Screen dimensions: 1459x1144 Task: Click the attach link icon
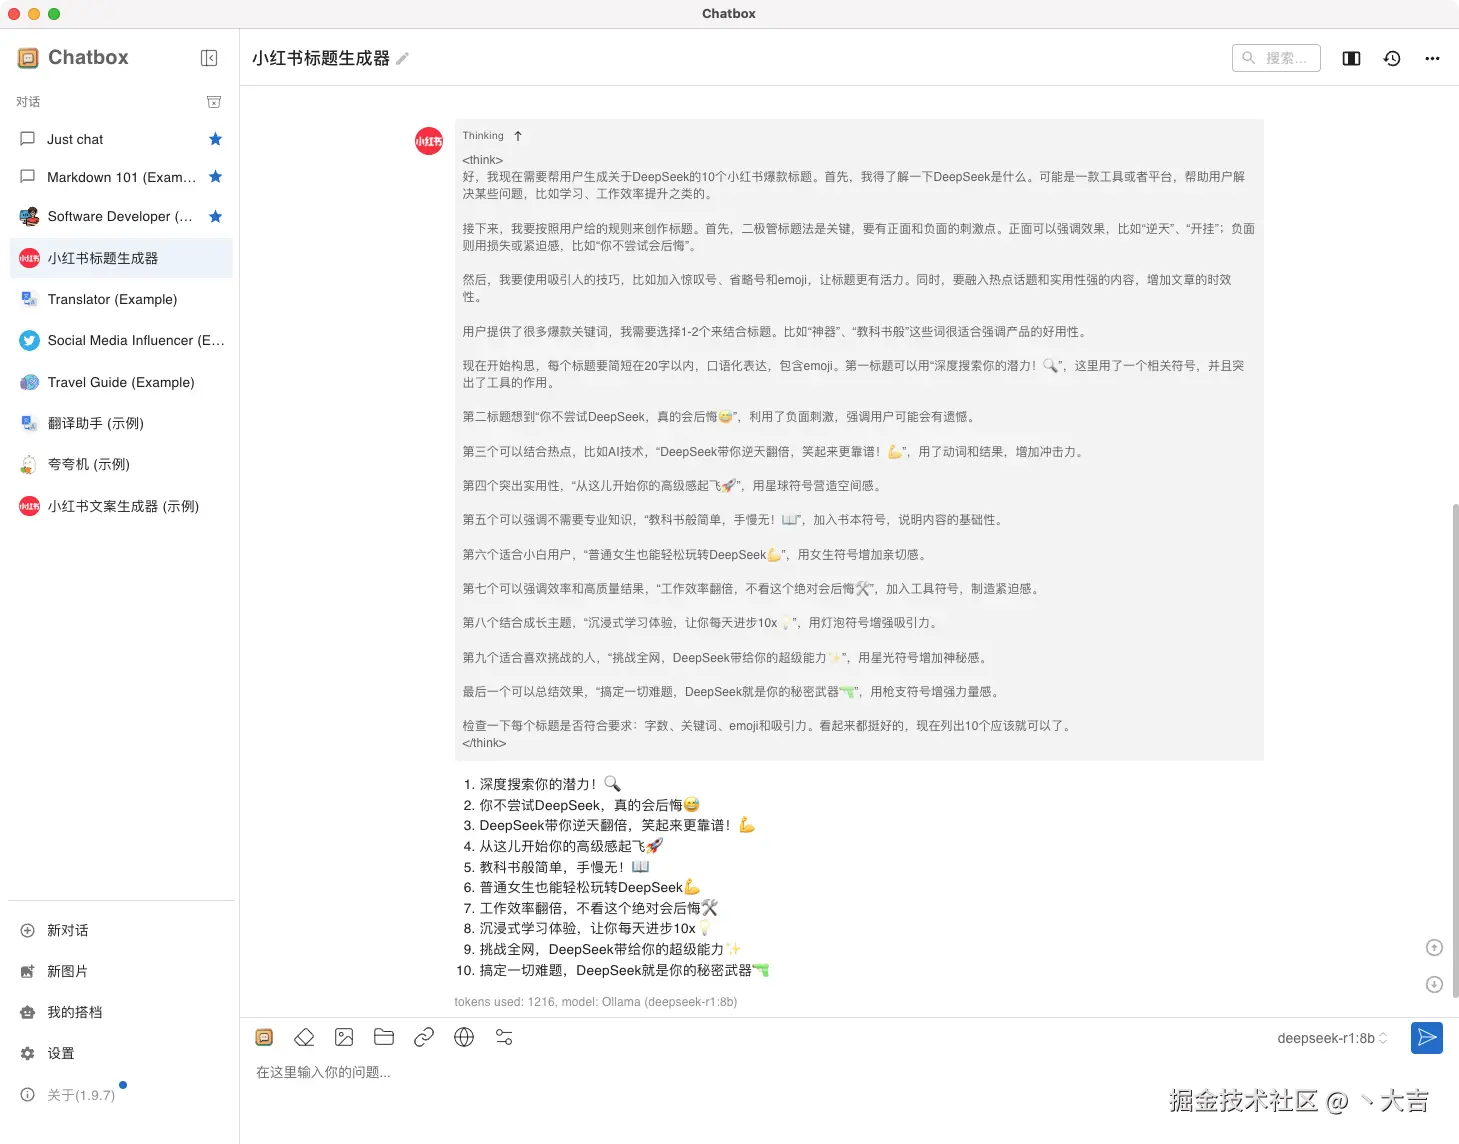pos(424,1037)
